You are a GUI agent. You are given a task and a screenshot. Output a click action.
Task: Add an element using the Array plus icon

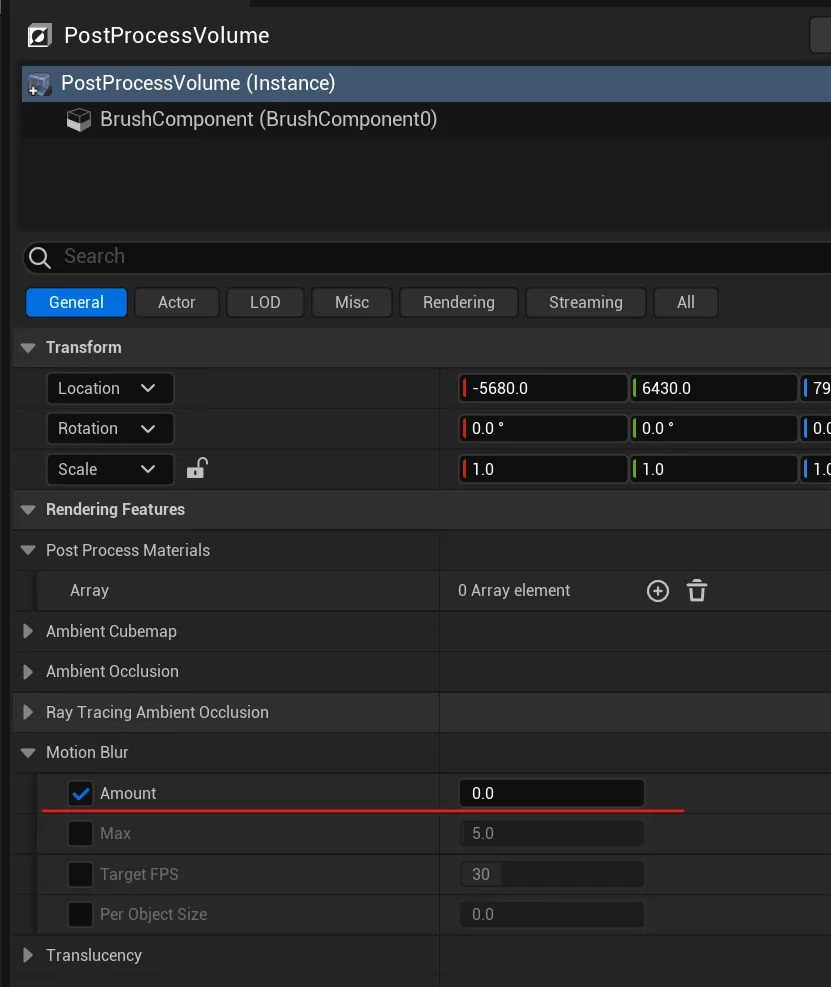tap(657, 591)
